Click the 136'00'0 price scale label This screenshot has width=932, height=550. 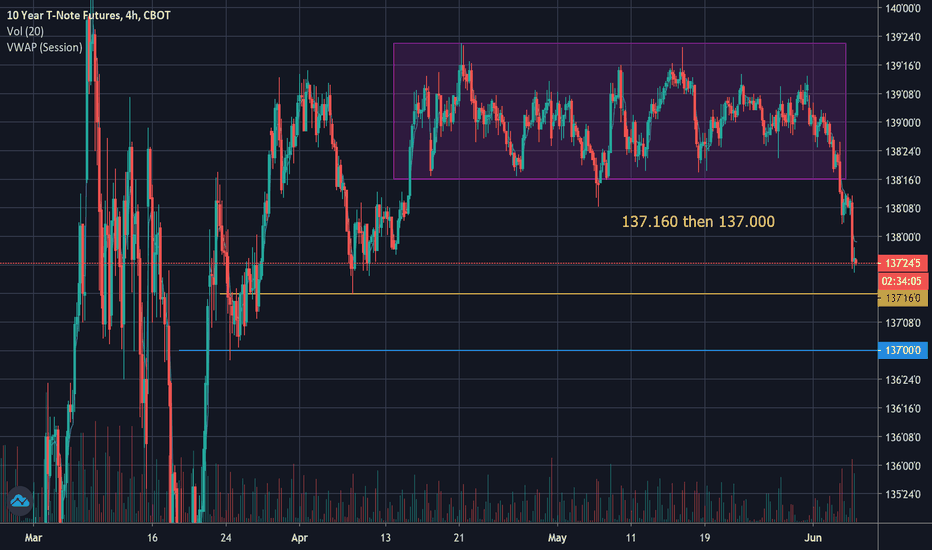(903, 466)
